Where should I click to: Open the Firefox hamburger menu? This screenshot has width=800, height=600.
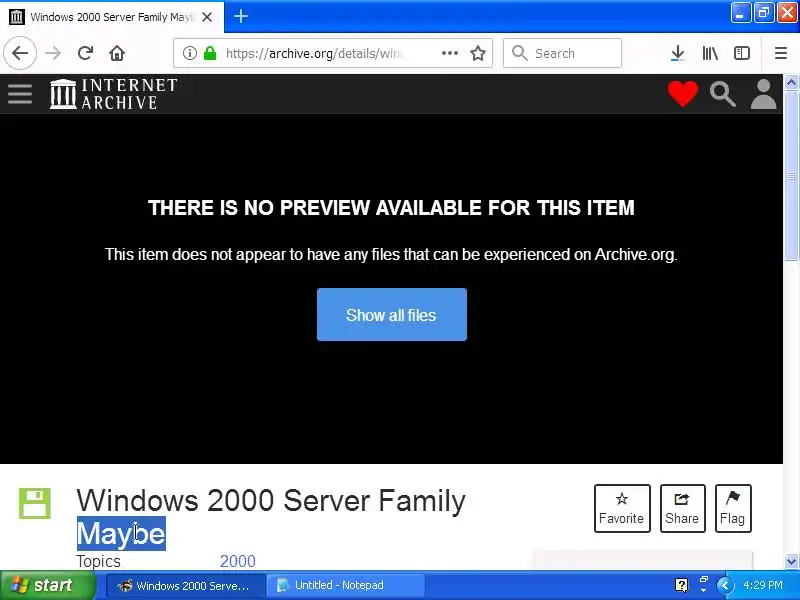tap(781, 53)
